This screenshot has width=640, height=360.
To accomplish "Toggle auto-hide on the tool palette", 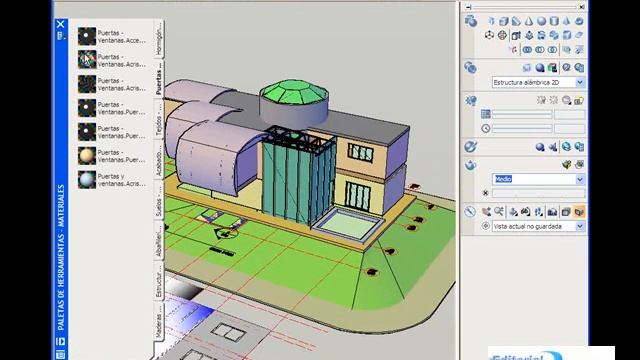I will [60, 341].
